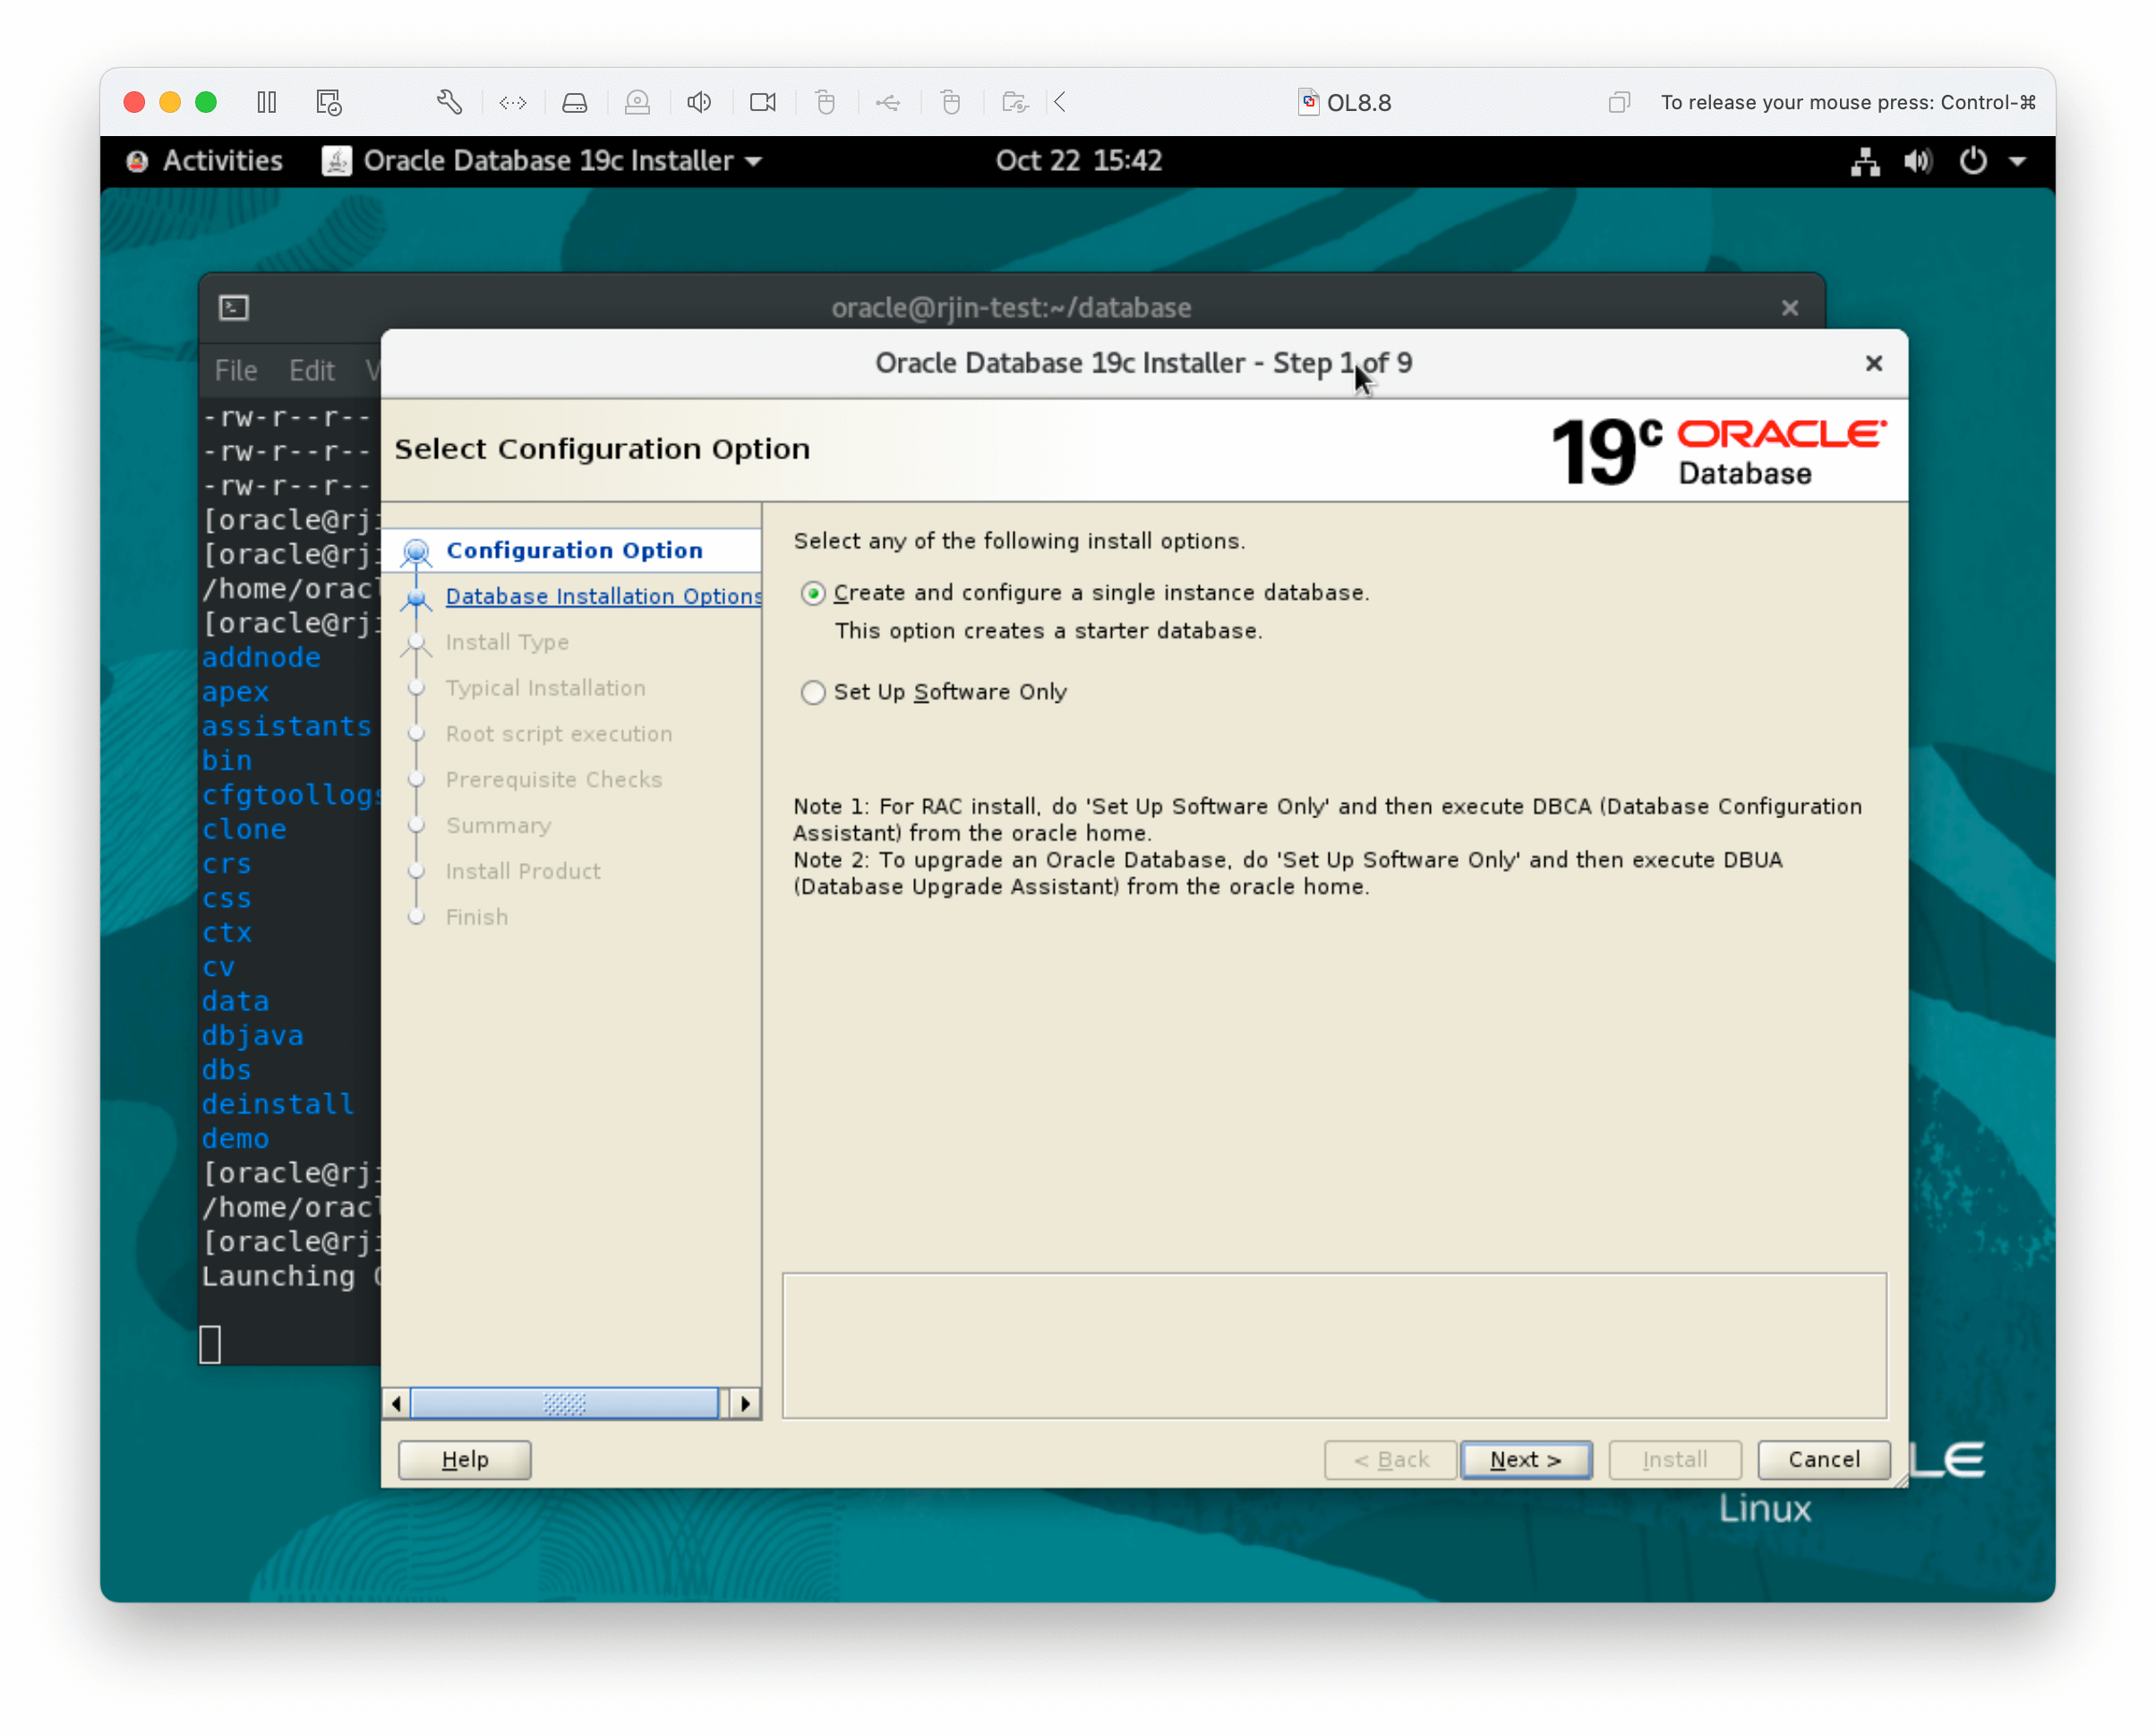Open the terminal File menu
2156x1735 pixels.
tap(236, 371)
